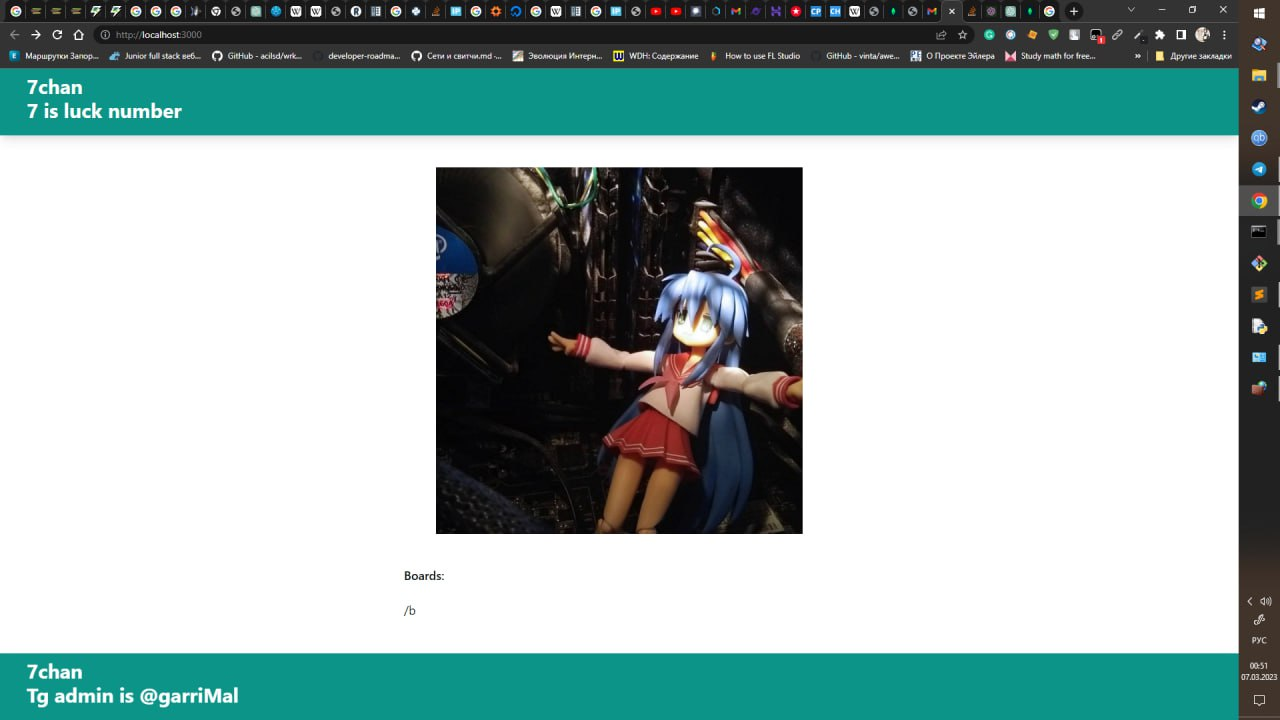Click the share icon in address bar

941,33
